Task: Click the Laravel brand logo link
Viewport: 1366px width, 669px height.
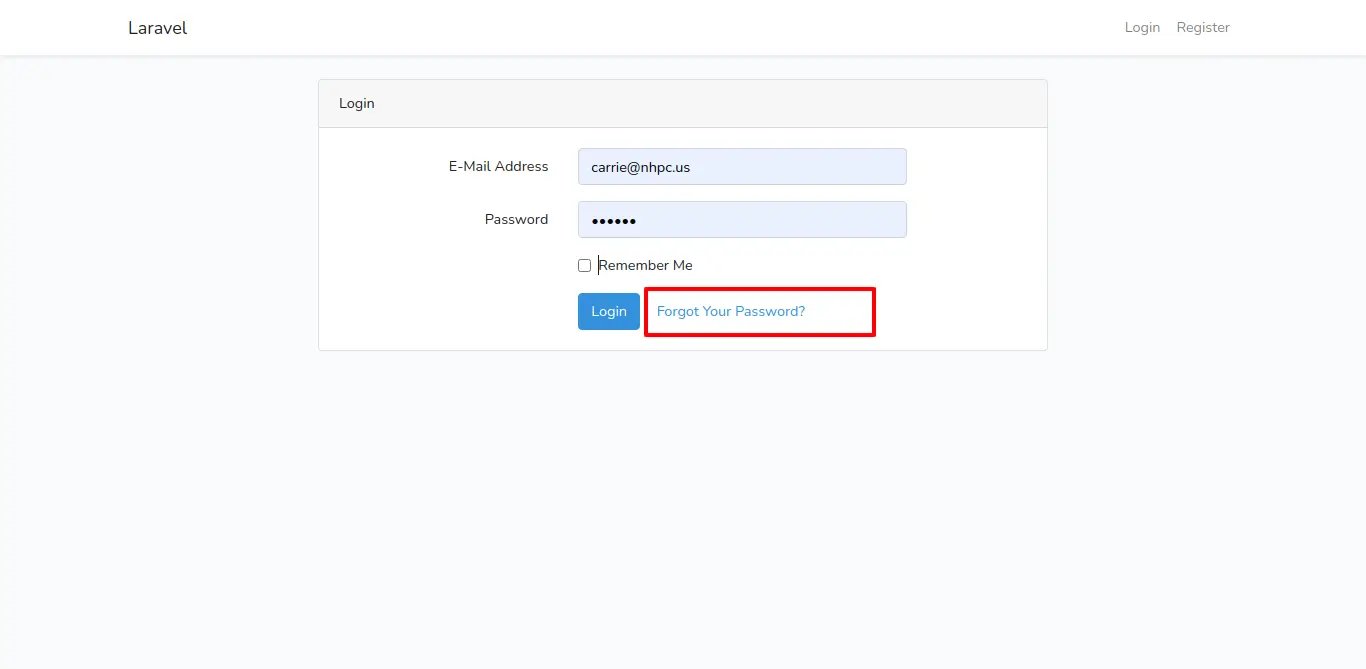Action: pos(157,28)
